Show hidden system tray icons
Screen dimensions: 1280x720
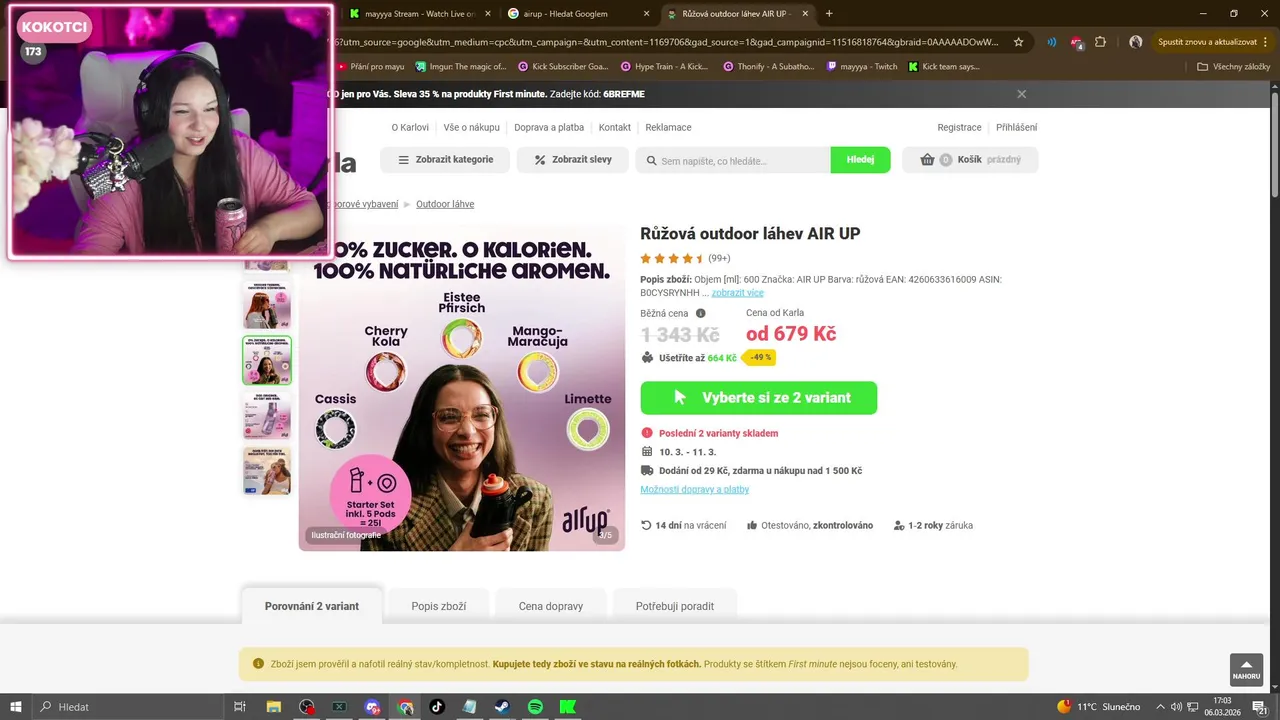click(x=1159, y=707)
